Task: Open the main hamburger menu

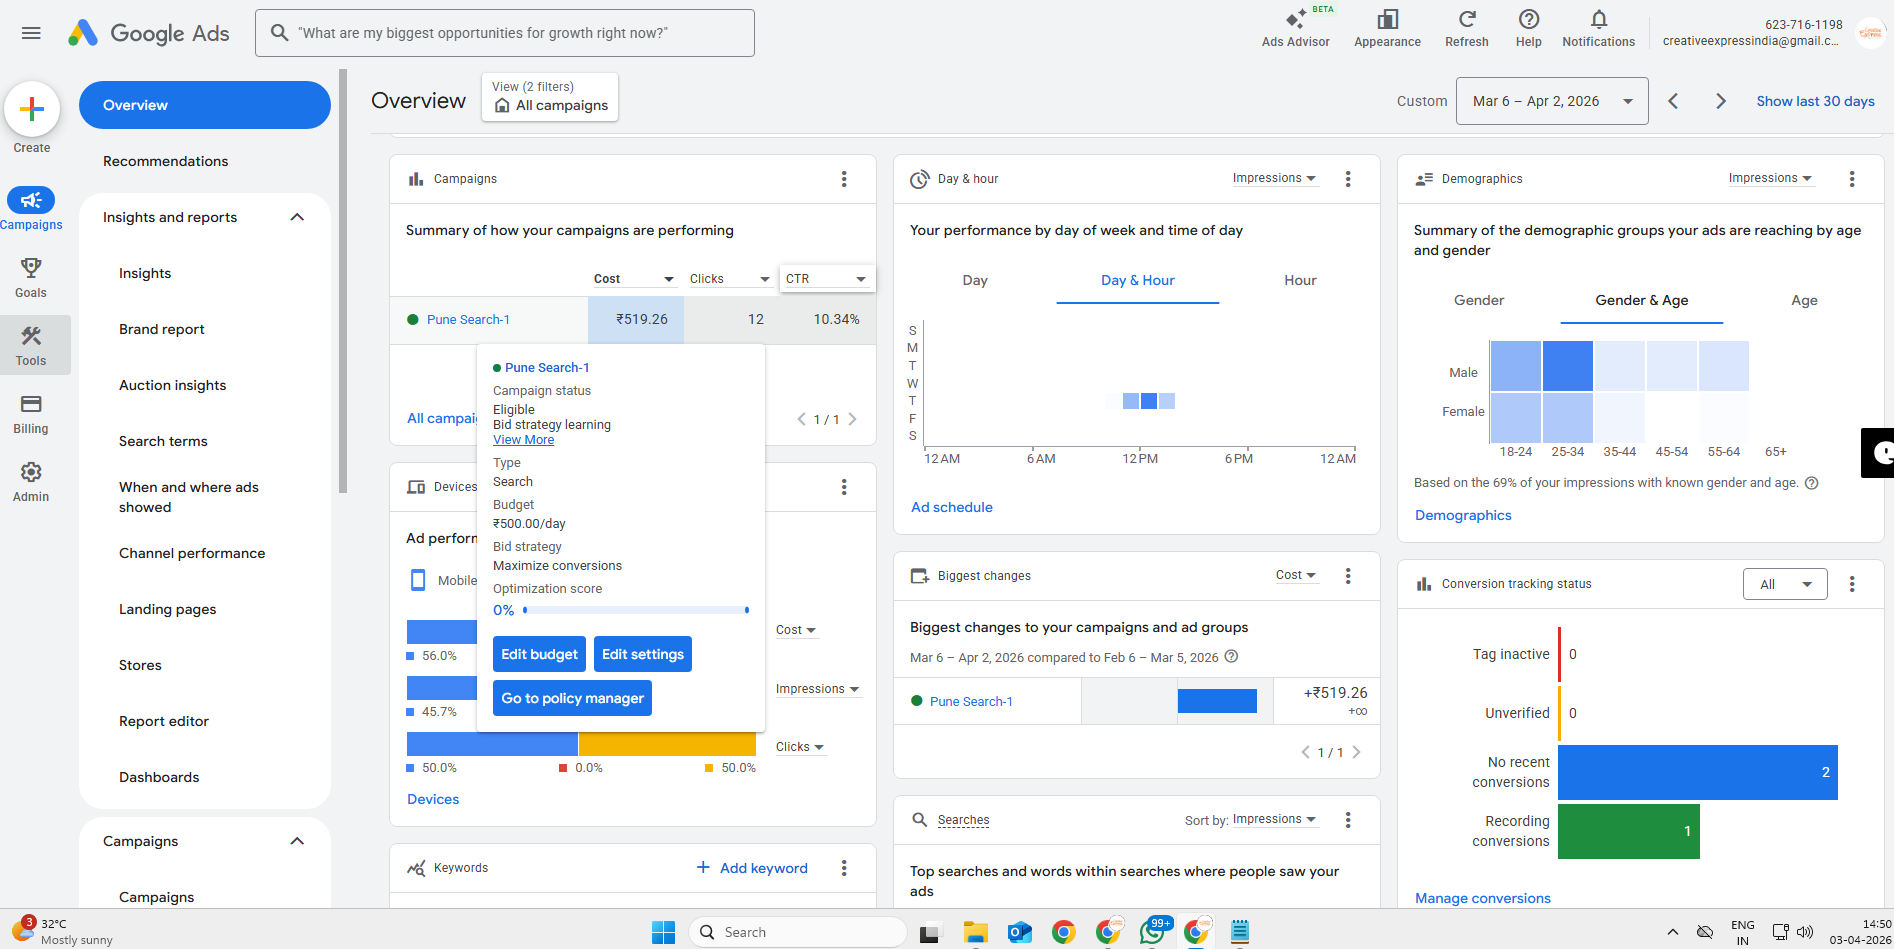Action: tap(31, 33)
